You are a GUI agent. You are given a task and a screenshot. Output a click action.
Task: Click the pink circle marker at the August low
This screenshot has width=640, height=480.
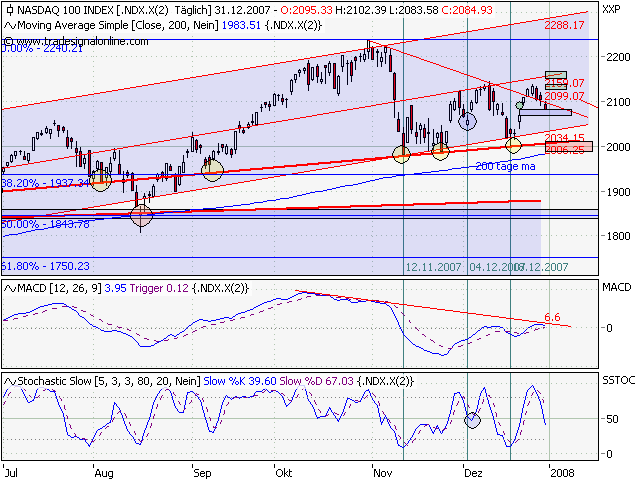(141, 215)
